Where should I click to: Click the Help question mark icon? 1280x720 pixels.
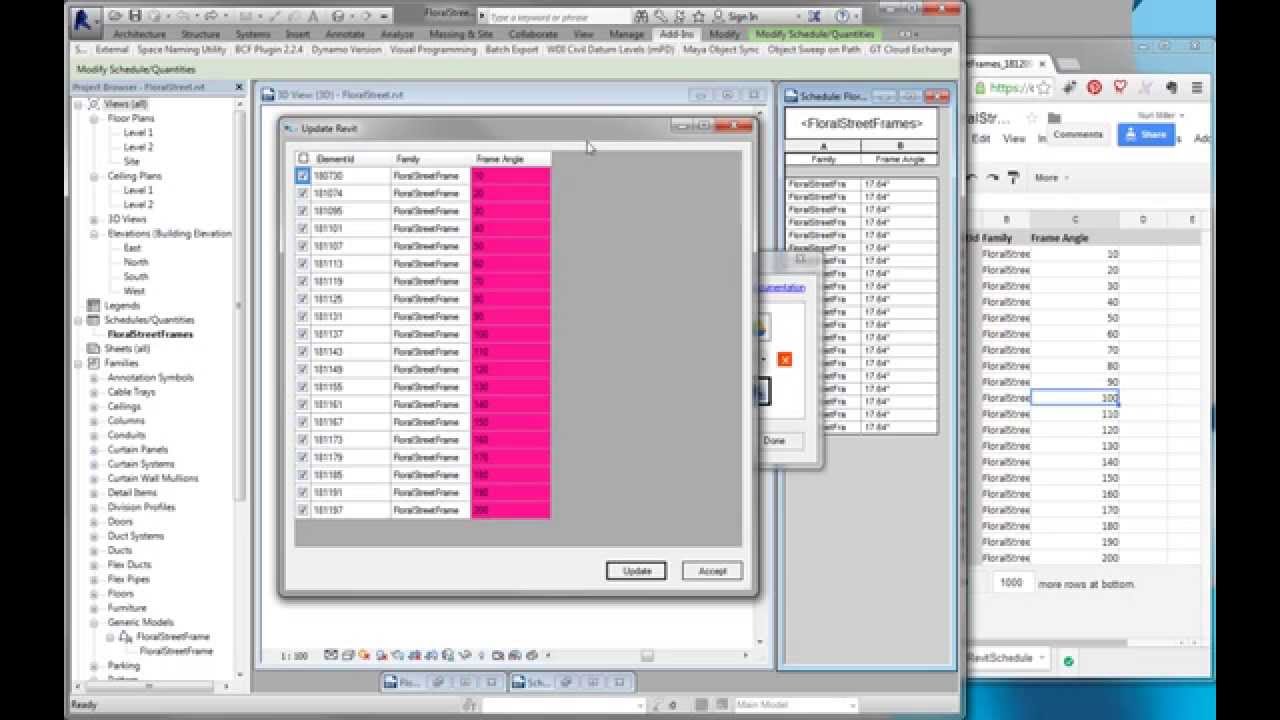click(843, 16)
